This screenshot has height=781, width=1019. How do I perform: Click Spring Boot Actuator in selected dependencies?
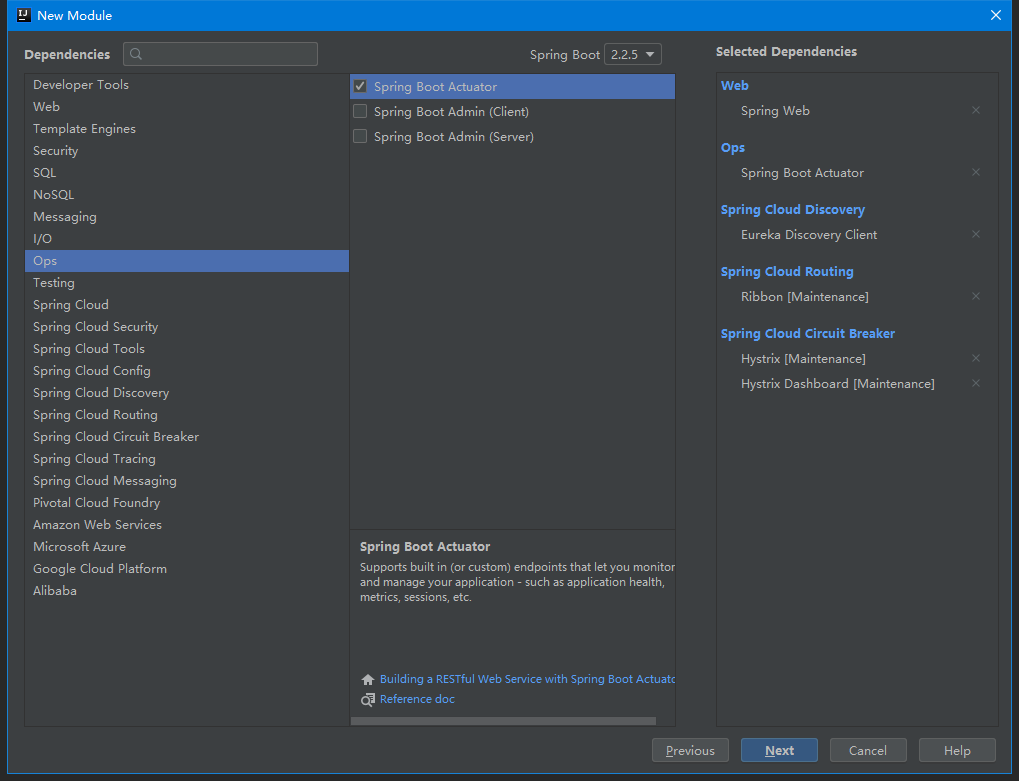803,173
